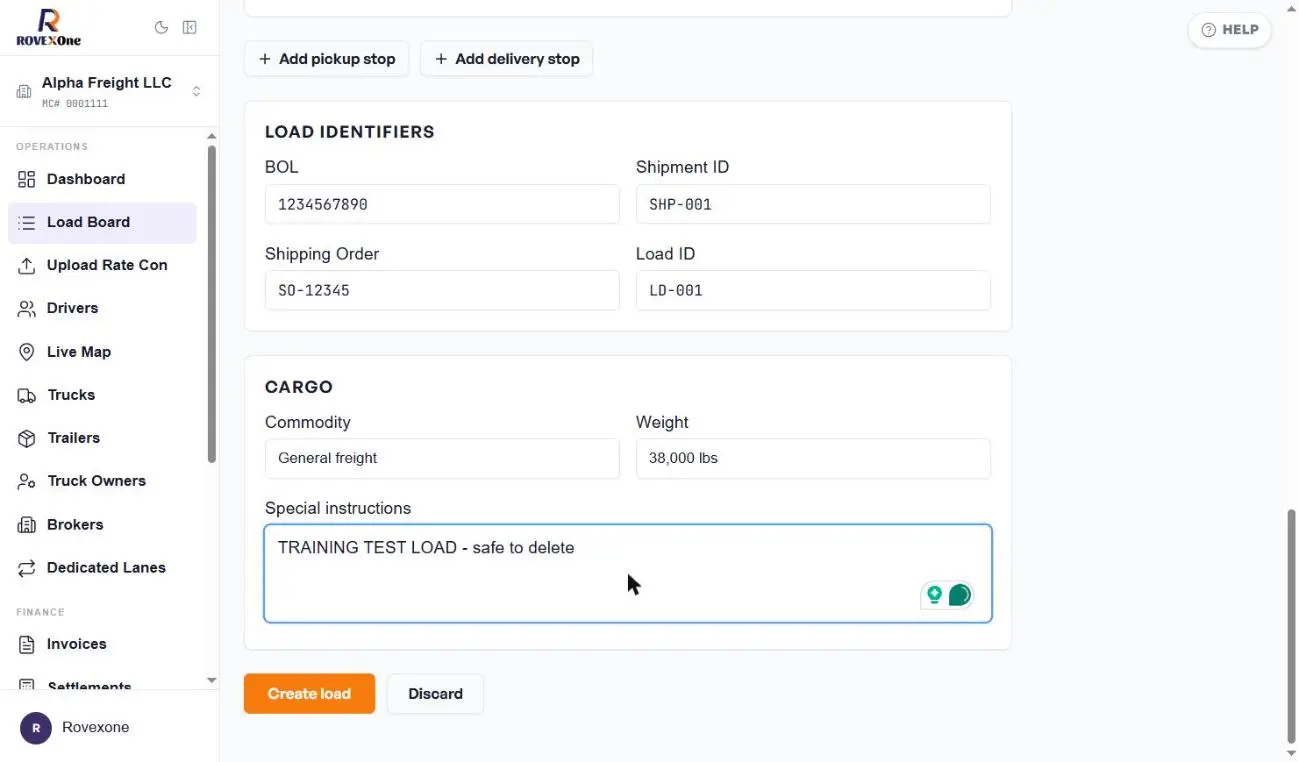
Task: Edit the Load ID field
Action: tap(813, 291)
